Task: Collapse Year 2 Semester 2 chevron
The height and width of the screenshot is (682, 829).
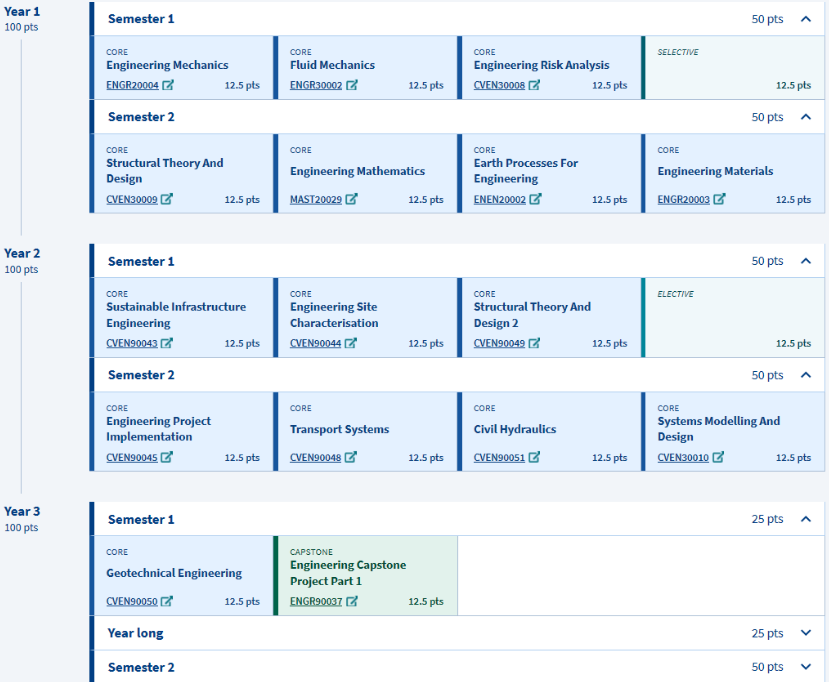Action: pos(806,375)
